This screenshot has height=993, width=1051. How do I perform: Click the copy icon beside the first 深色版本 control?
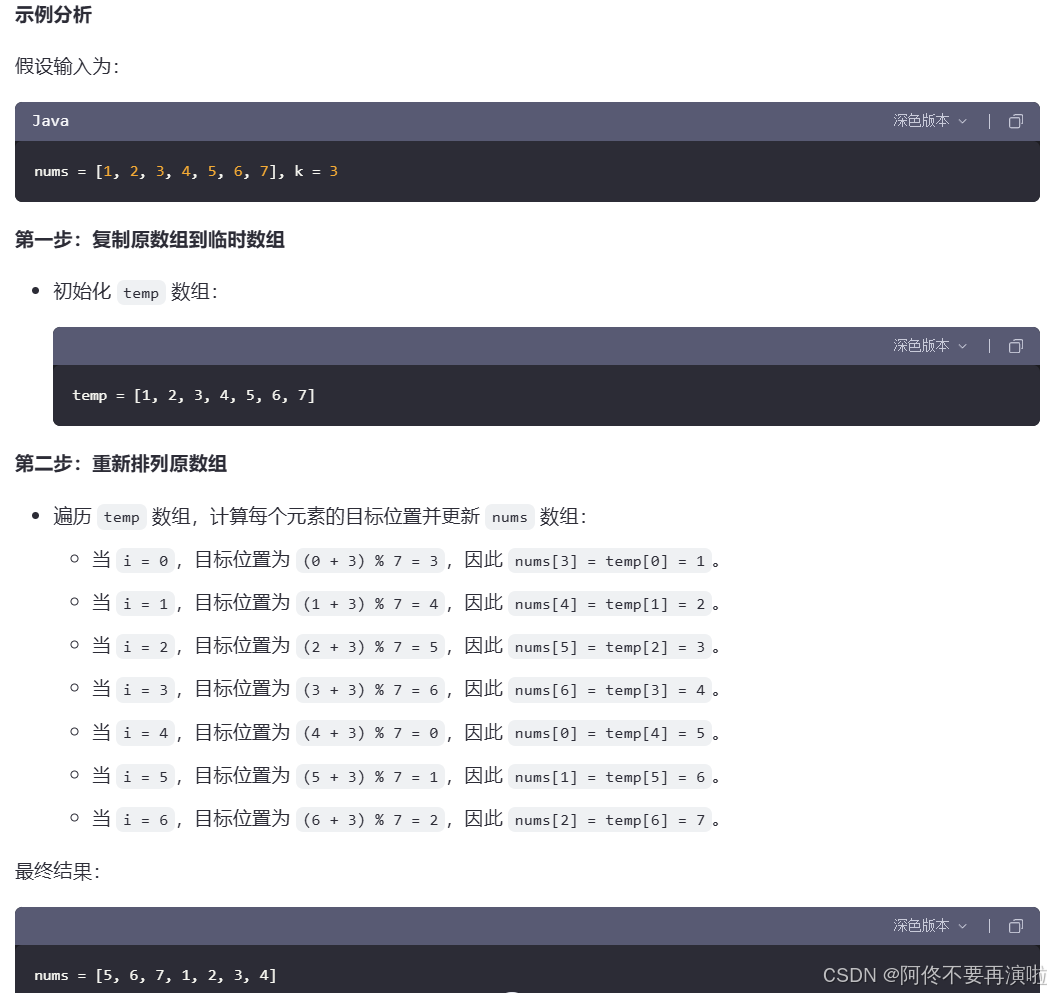1015,121
